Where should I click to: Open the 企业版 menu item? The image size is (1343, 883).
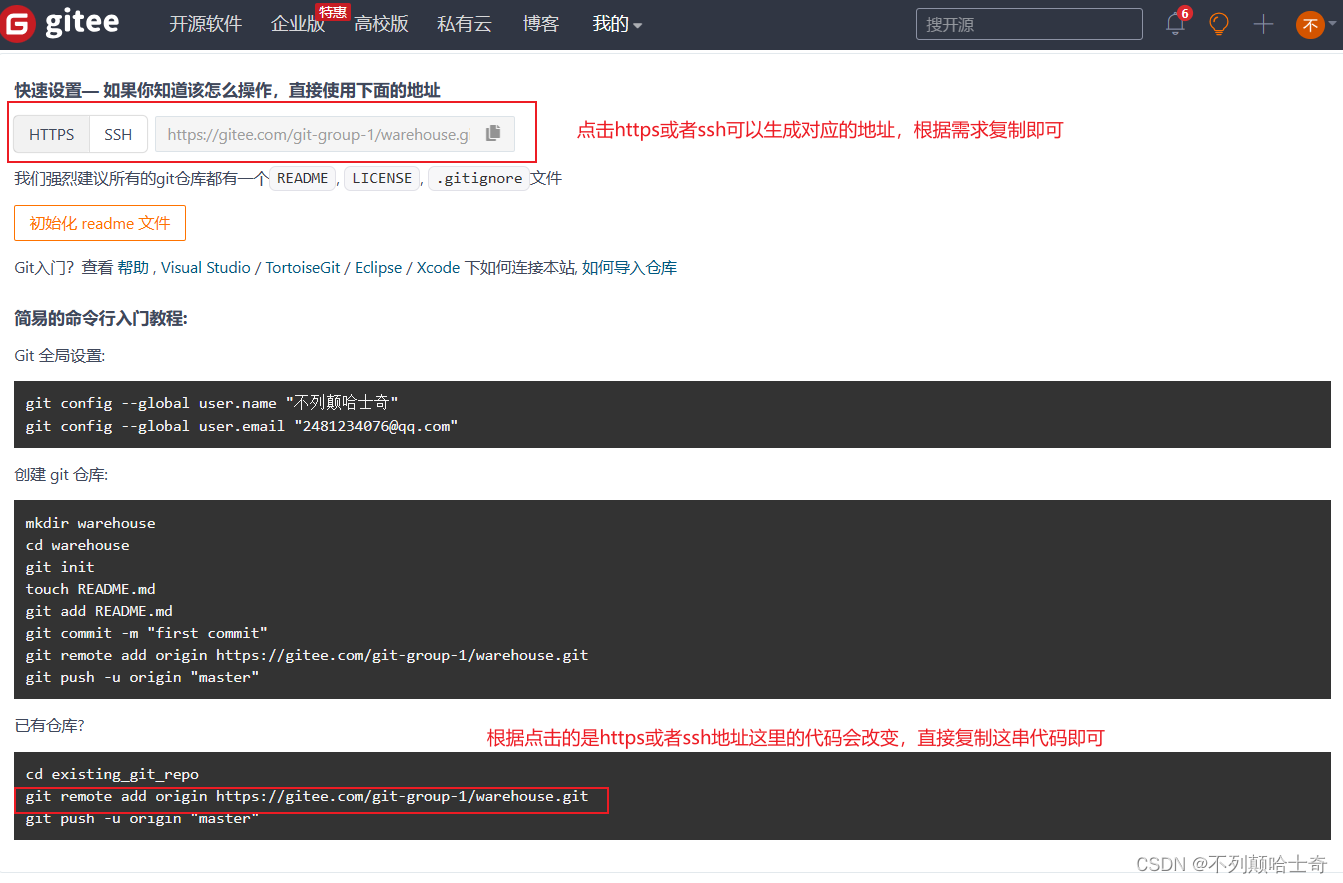tap(298, 24)
